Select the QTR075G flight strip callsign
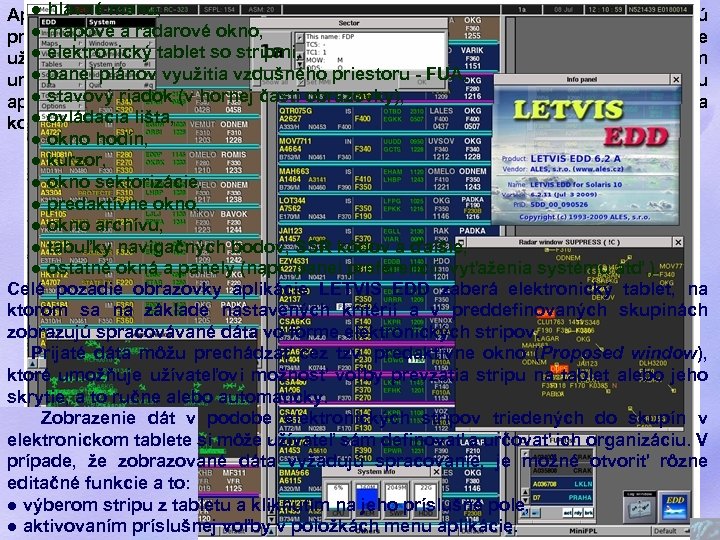 click(x=296, y=111)
